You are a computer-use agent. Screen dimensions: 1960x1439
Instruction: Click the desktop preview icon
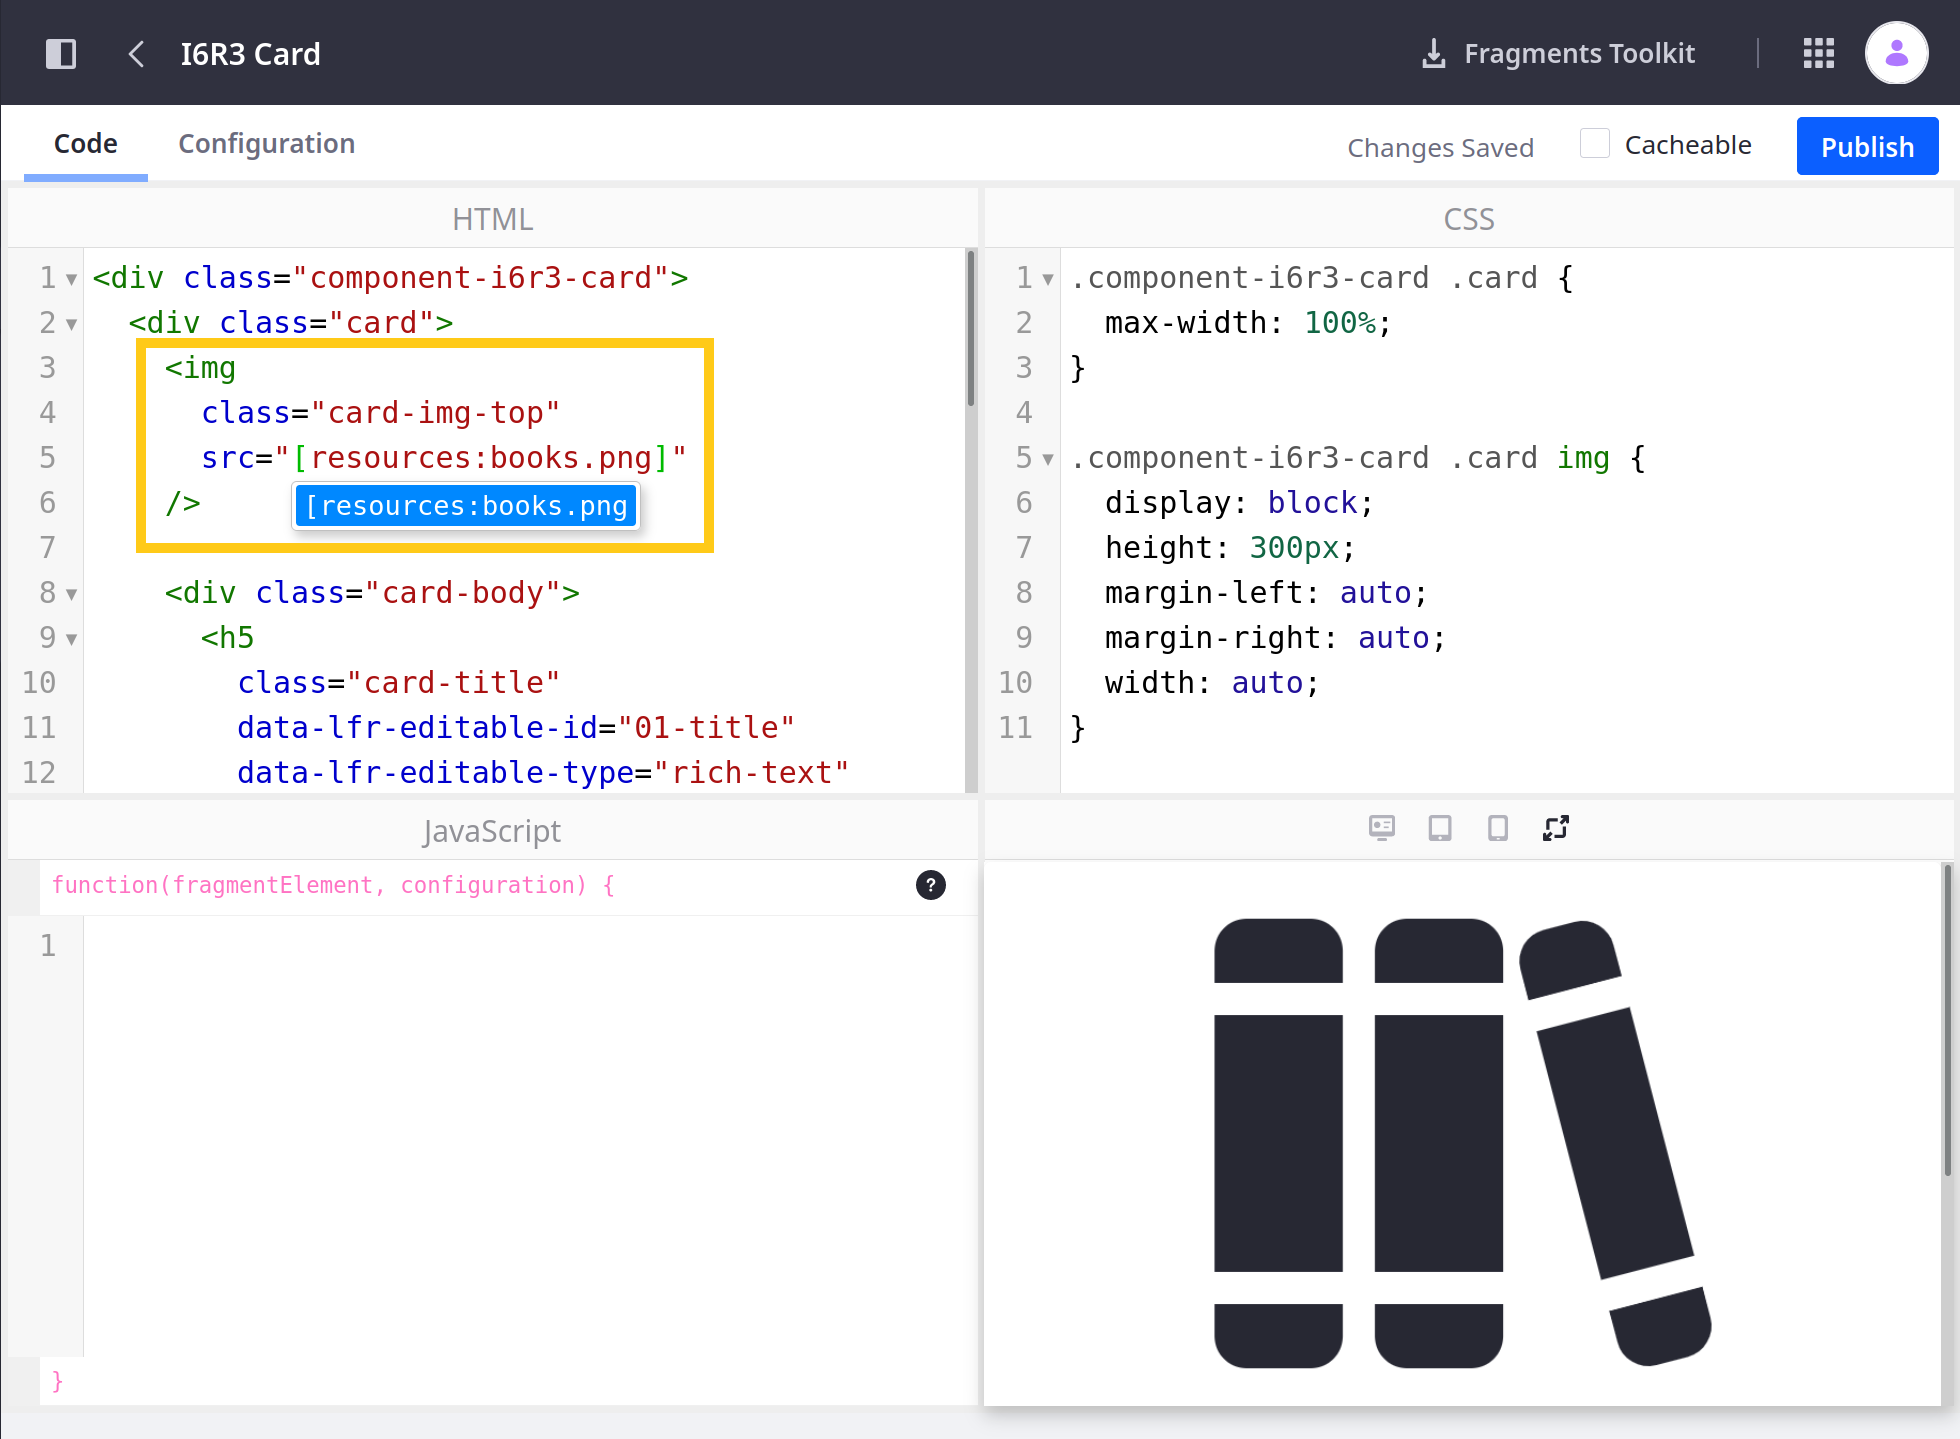click(x=1380, y=829)
